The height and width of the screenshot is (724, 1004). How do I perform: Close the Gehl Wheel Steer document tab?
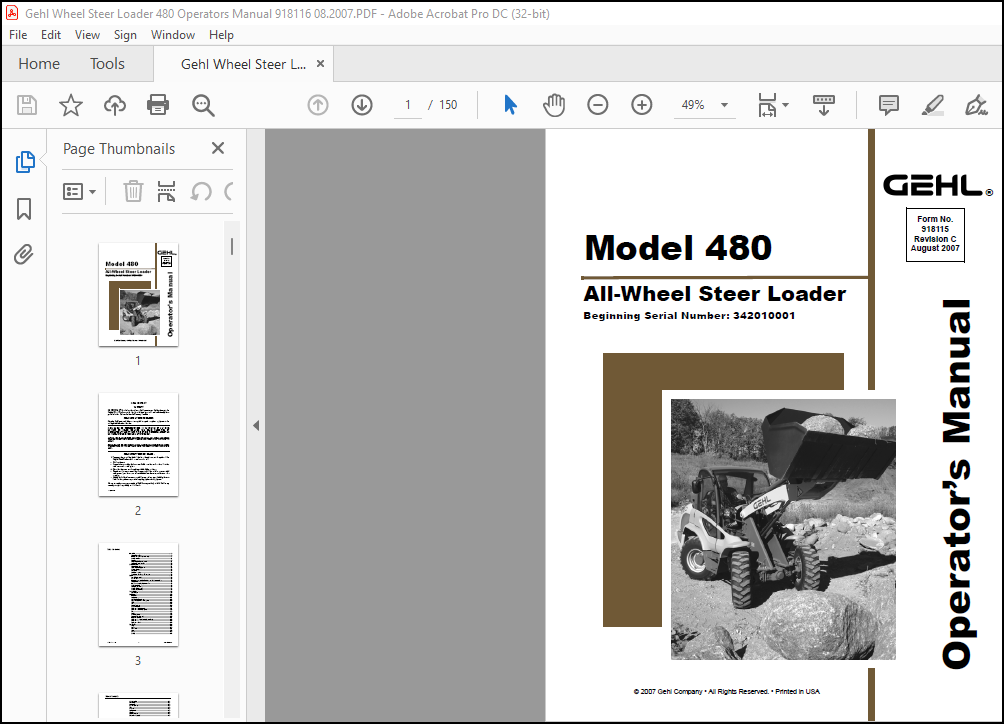point(321,63)
